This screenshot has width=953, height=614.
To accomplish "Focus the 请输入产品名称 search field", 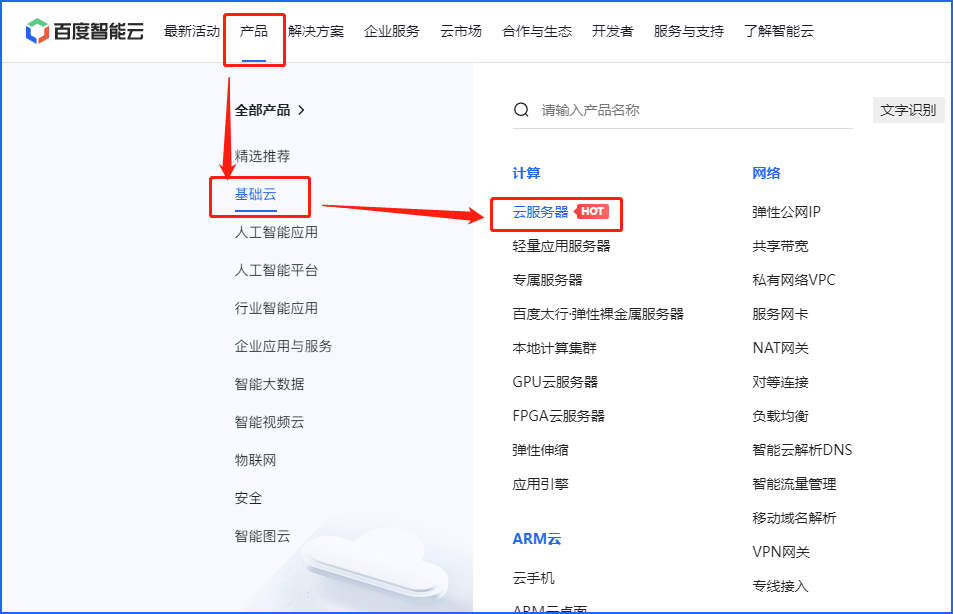I will click(683, 110).
